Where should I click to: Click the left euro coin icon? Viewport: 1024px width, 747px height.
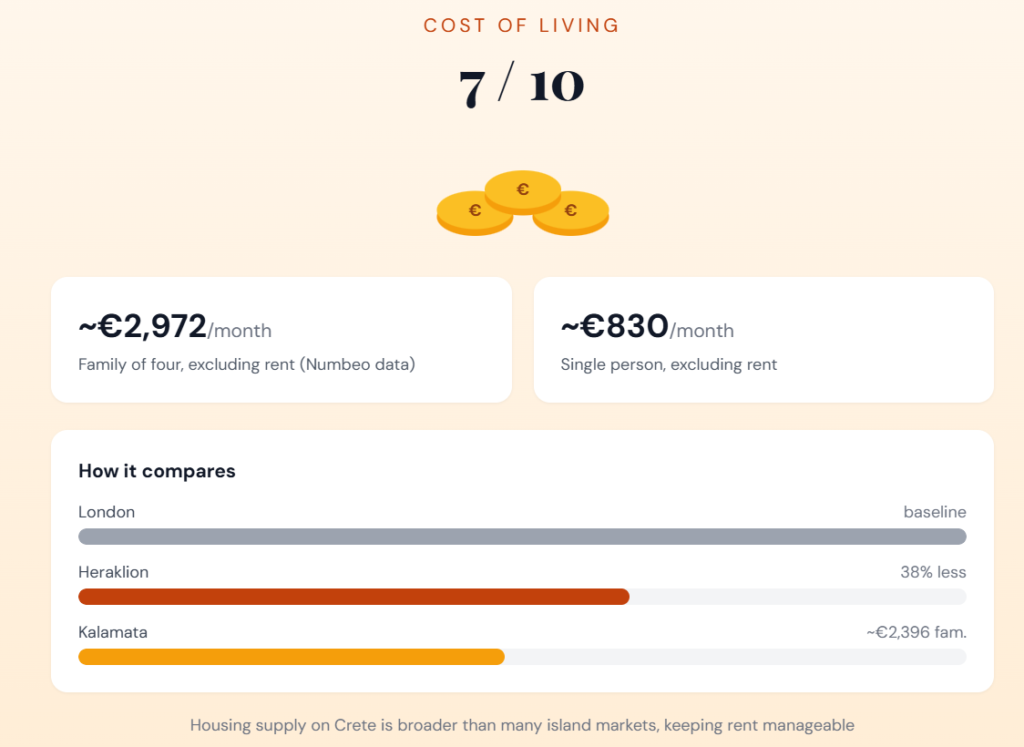tap(475, 212)
